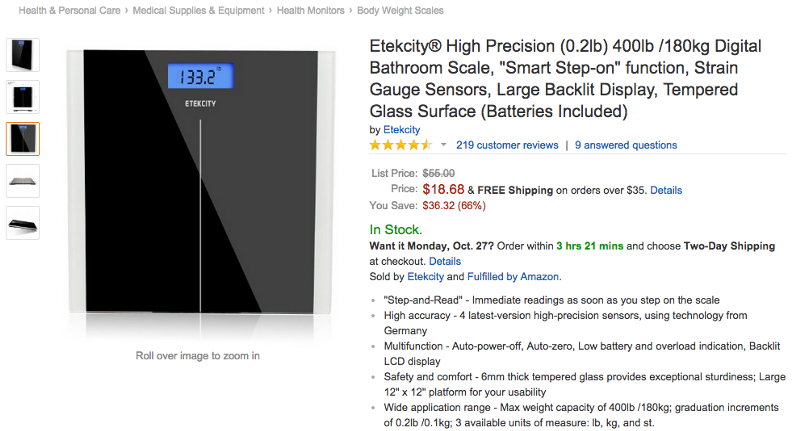
Task: Open the Details link after 'at checkout'
Action: click(445, 261)
